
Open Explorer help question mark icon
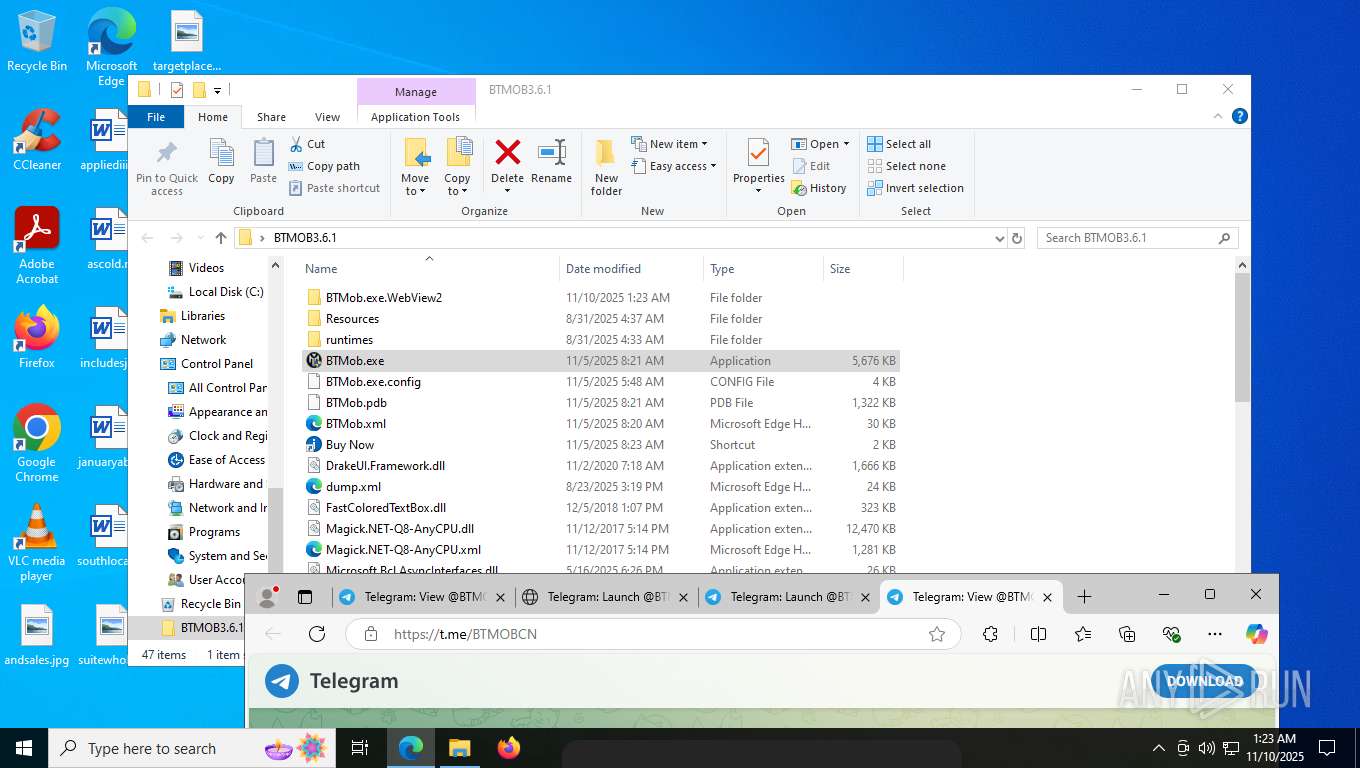click(x=1240, y=116)
